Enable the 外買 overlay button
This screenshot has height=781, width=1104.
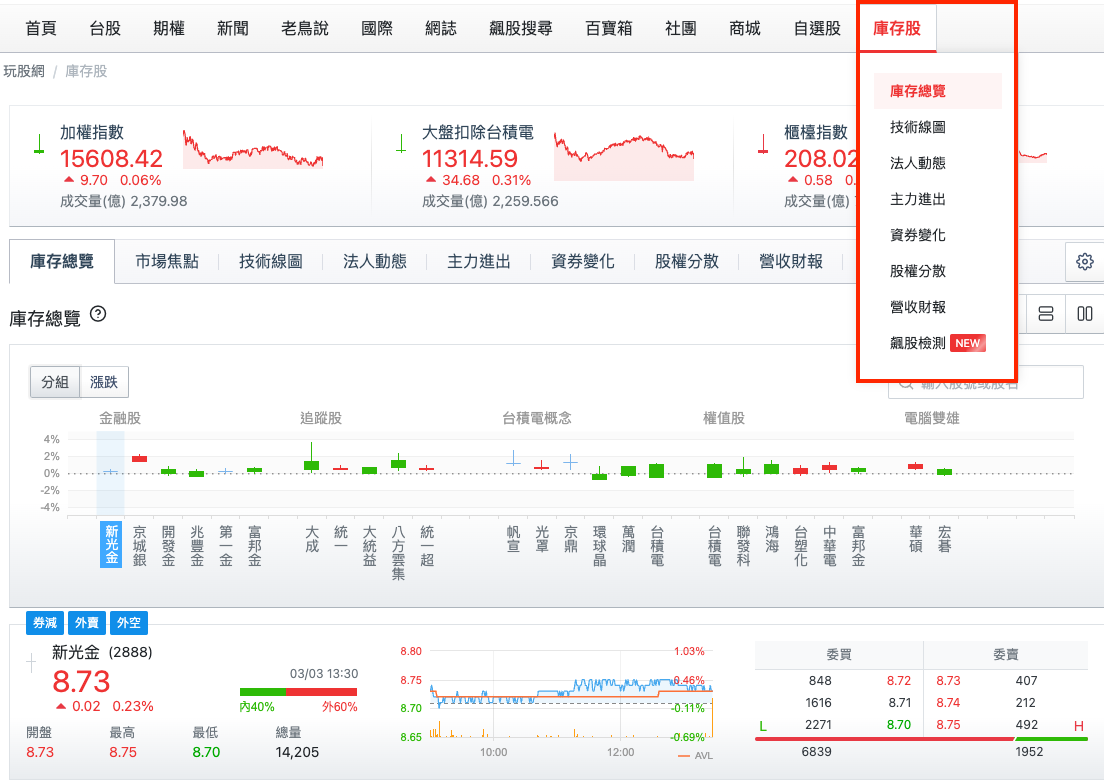click(x=86, y=622)
